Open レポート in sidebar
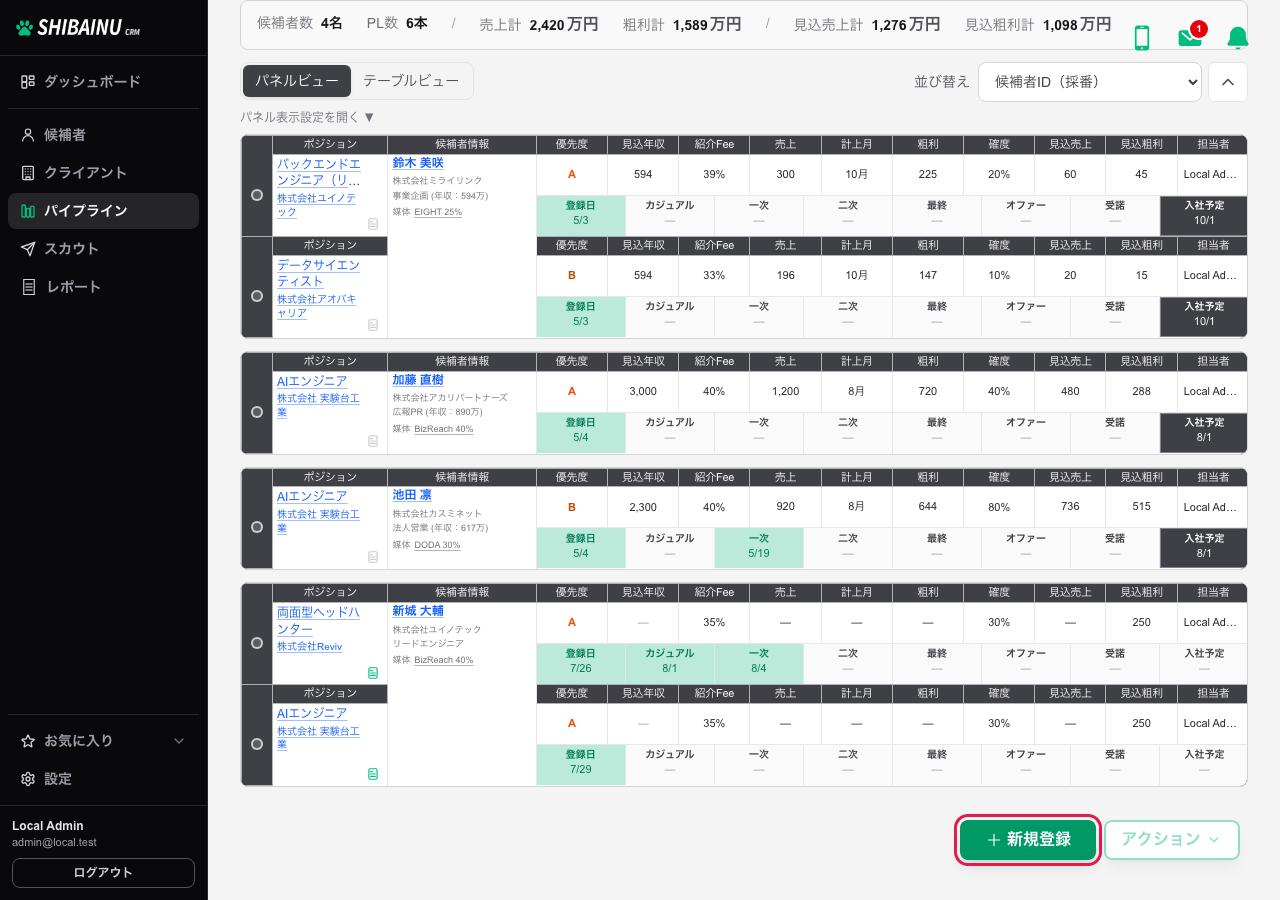1280x900 pixels. point(104,287)
